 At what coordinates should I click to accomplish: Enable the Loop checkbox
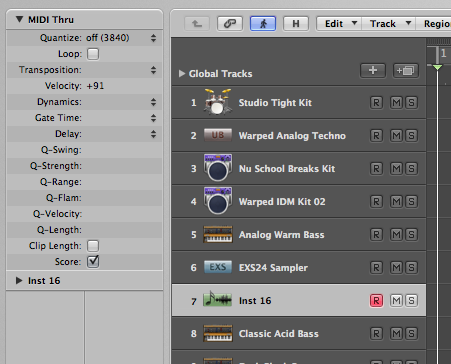[93, 54]
